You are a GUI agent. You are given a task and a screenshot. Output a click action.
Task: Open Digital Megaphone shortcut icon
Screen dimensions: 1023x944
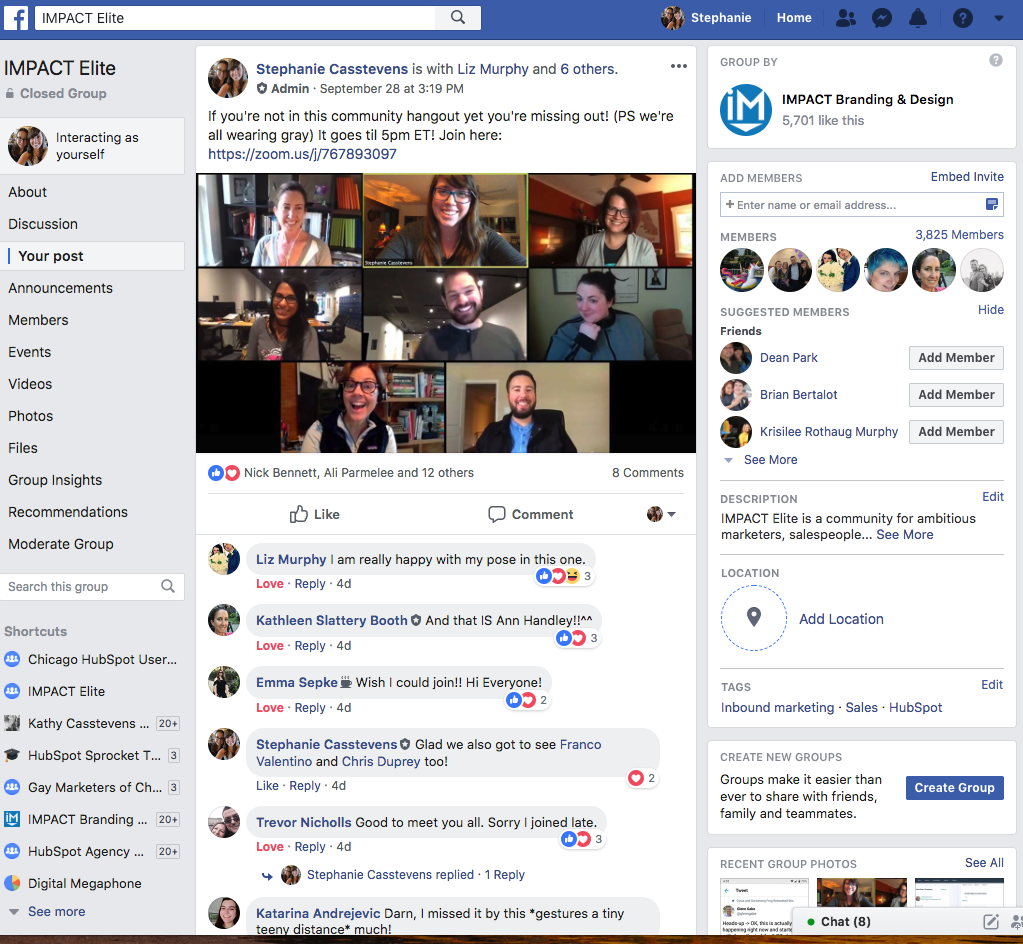[12, 883]
